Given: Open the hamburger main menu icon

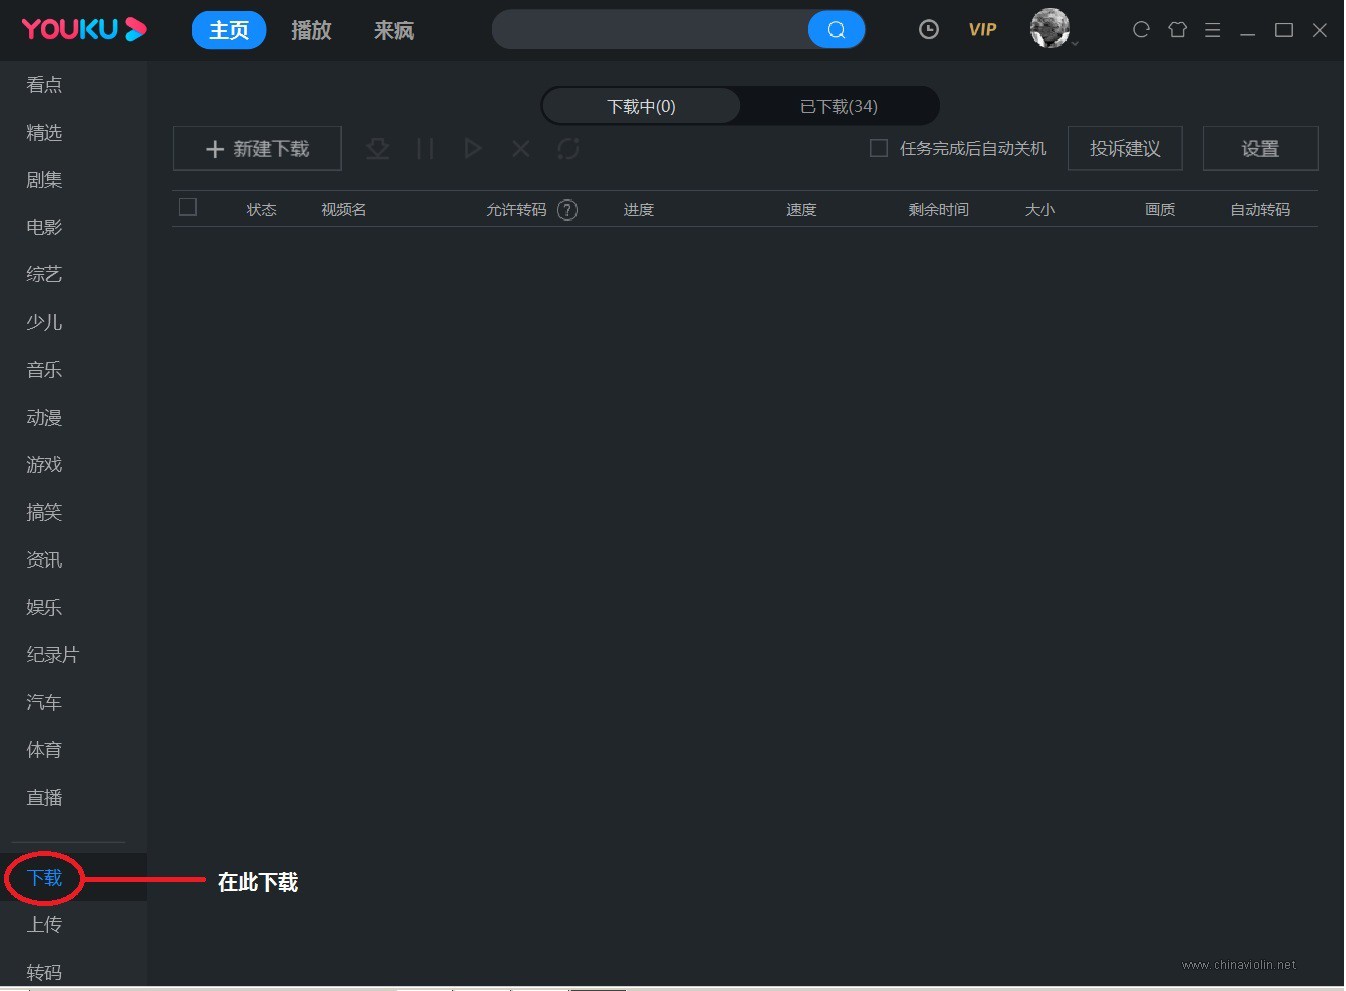Looking at the screenshot, I should pyautogui.click(x=1212, y=30).
